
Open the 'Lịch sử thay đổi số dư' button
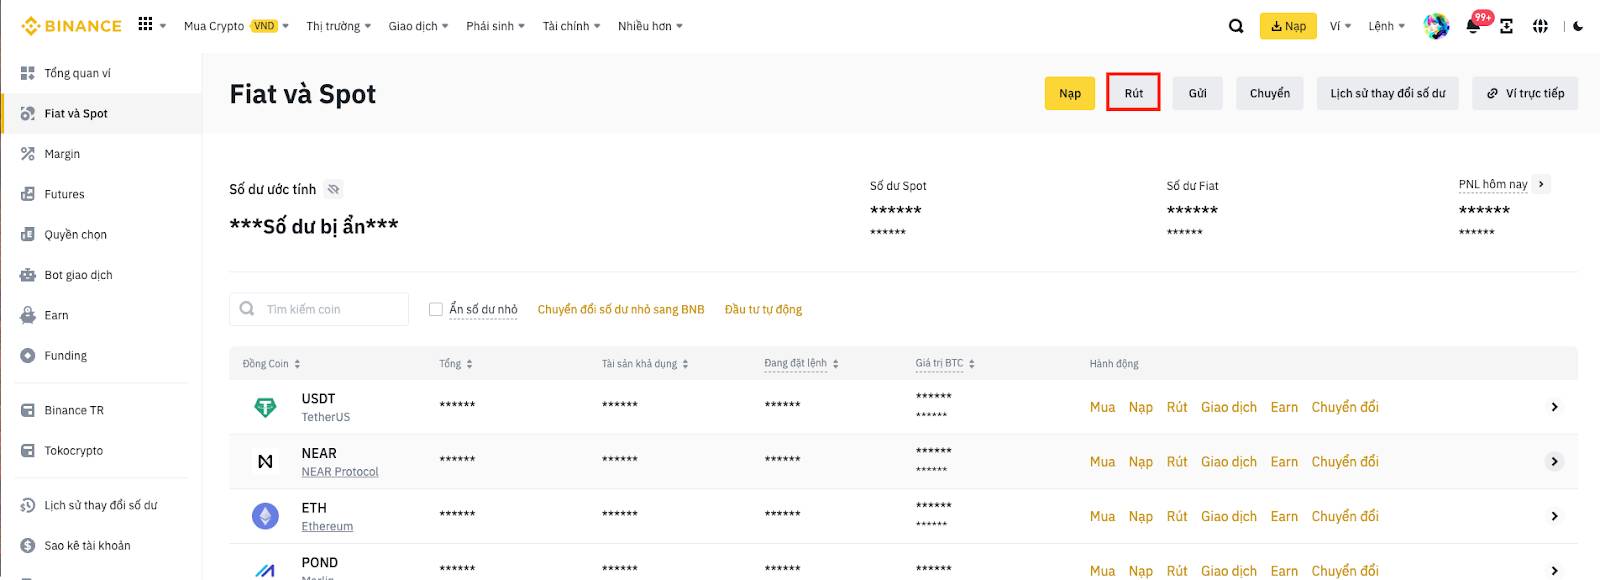coord(1387,93)
